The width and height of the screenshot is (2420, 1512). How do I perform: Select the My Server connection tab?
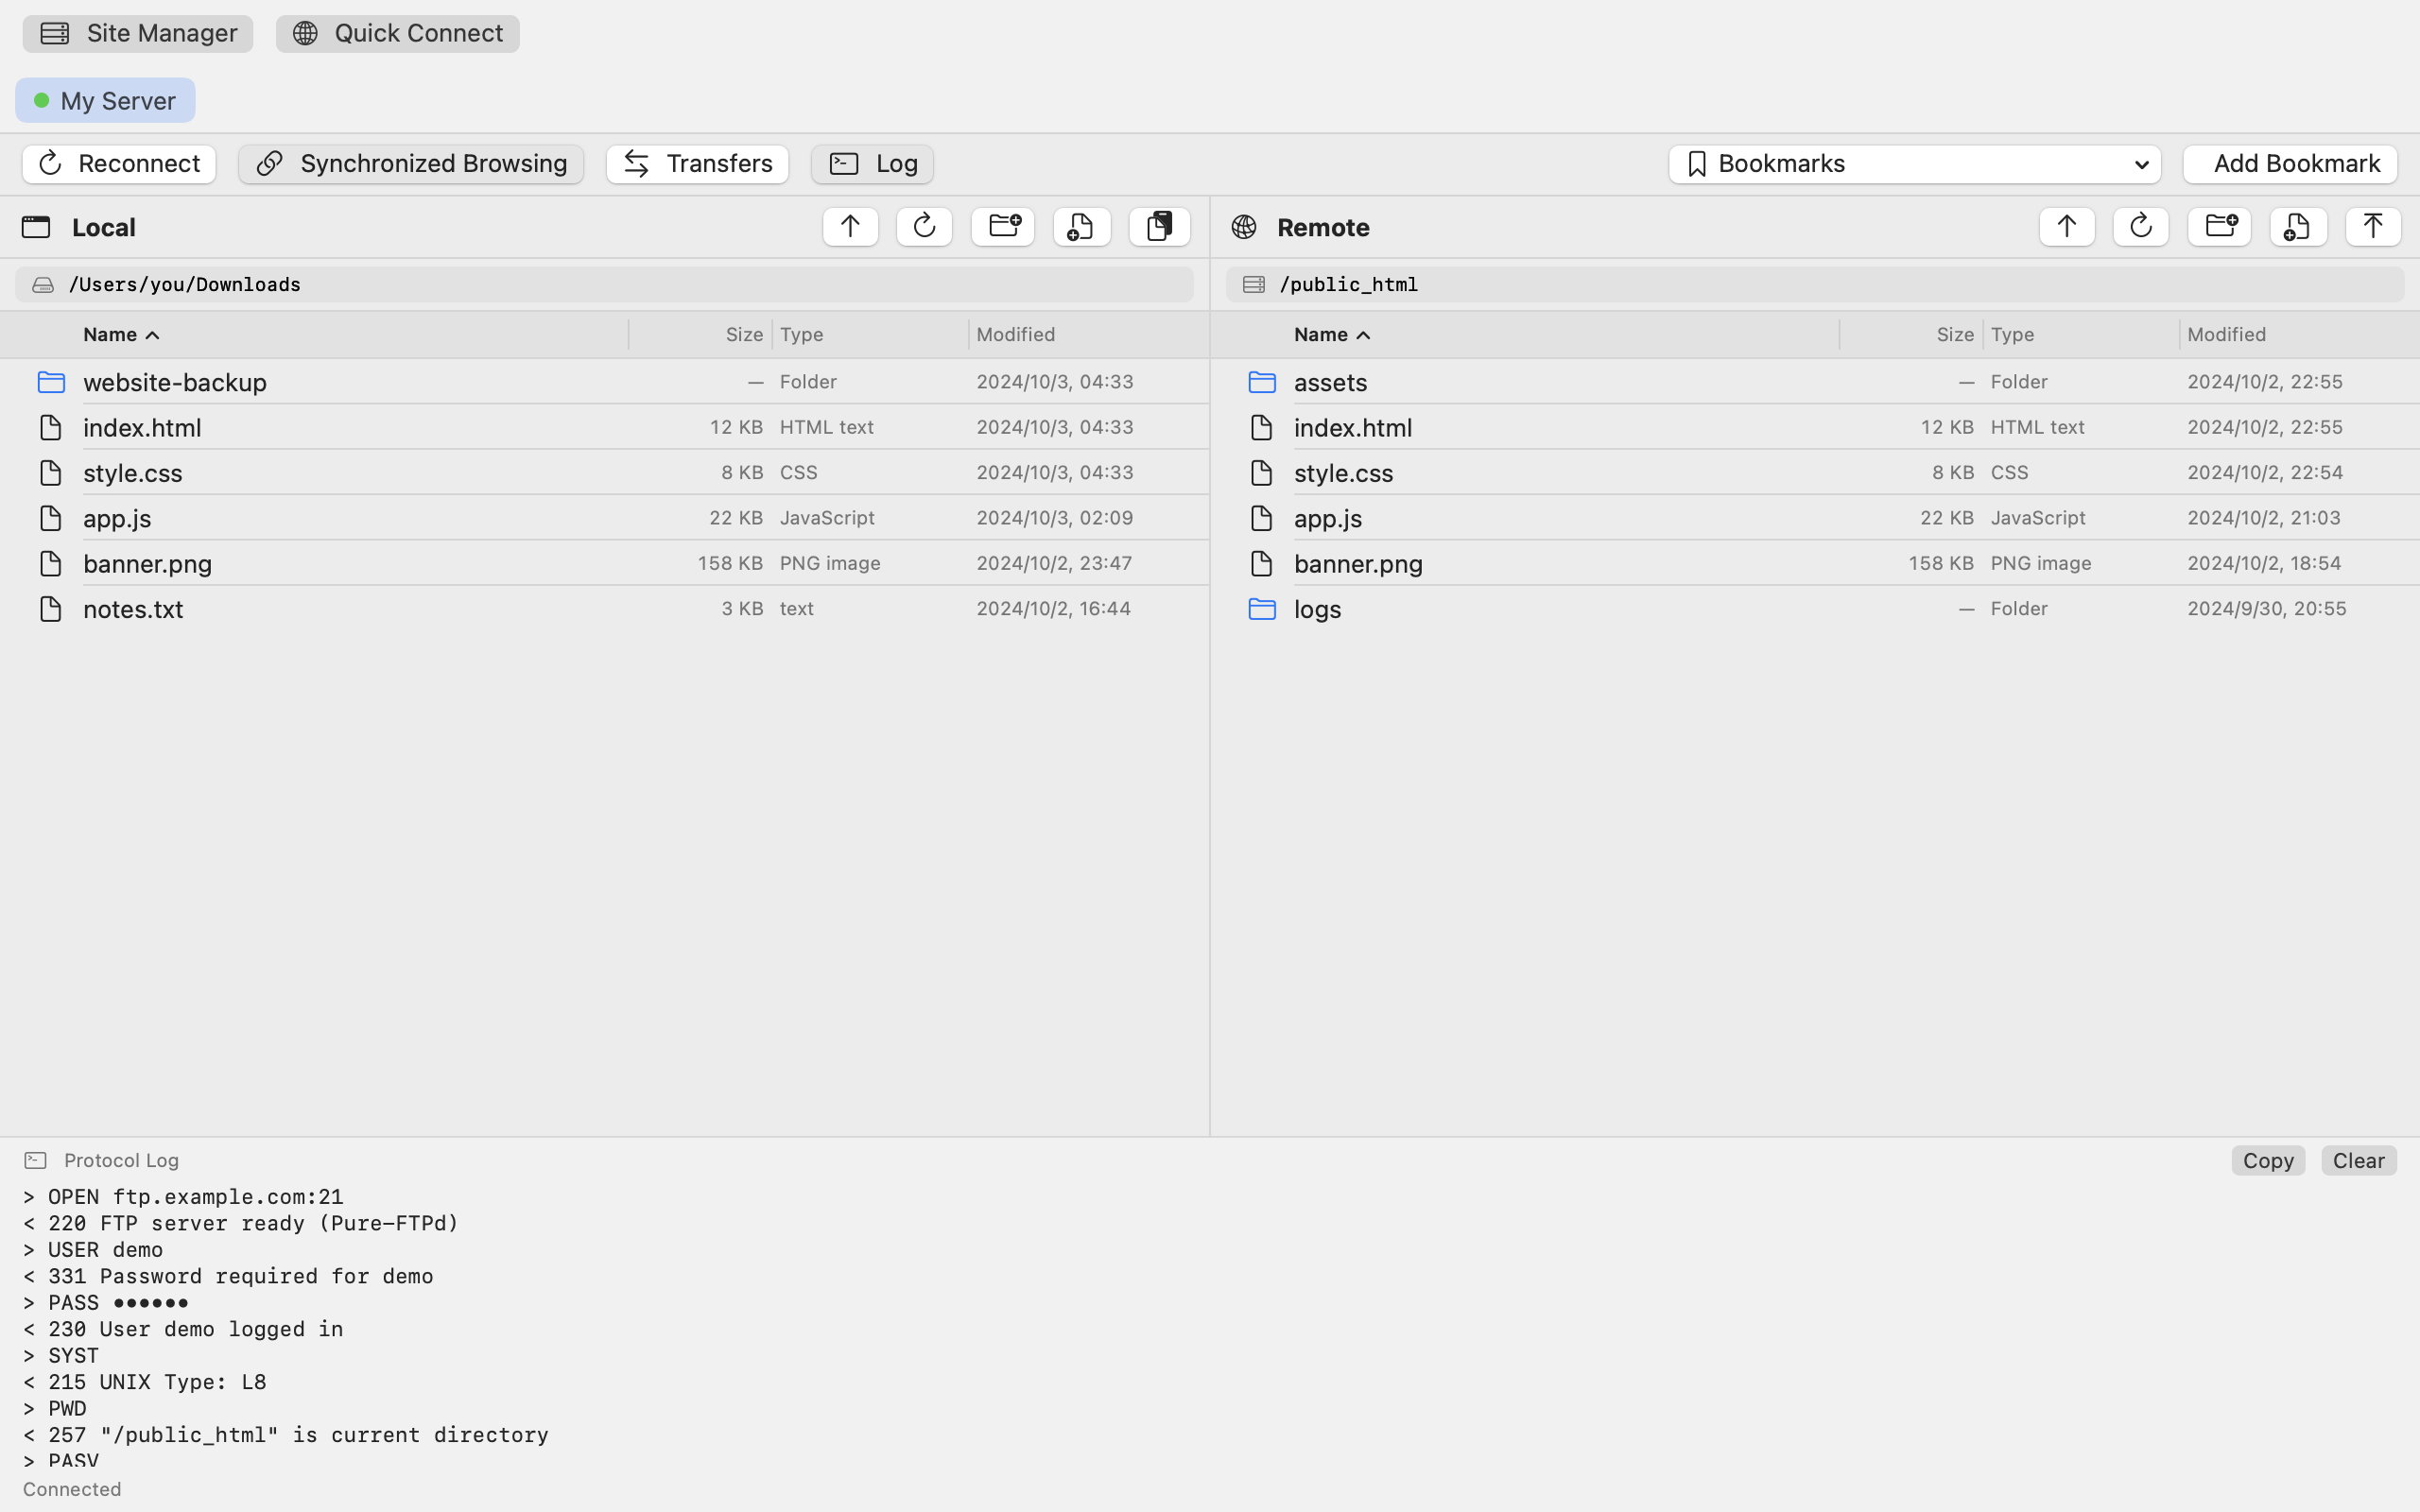105,100
